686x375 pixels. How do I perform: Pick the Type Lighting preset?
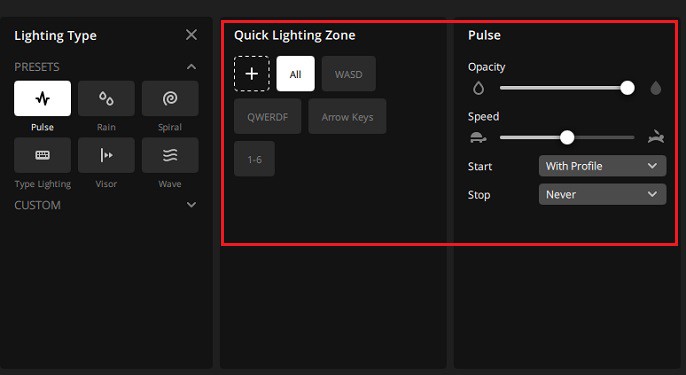pos(42,155)
